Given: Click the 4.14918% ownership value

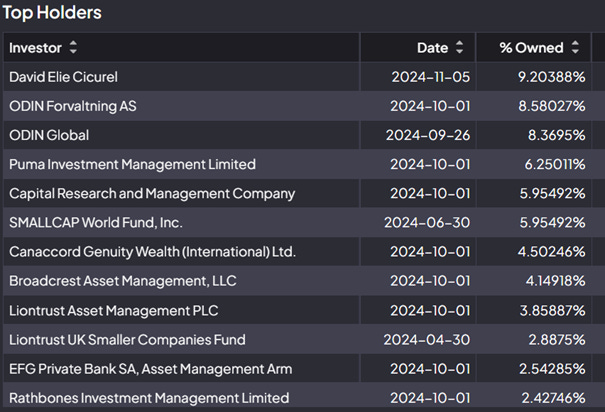Looking at the screenshot, I should tap(555, 281).
